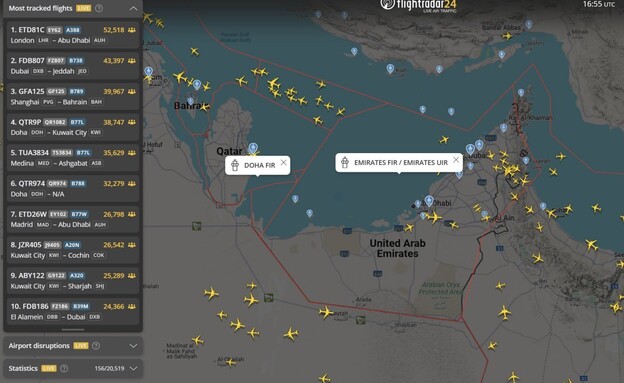The height and width of the screenshot is (383, 624).
Task: Expand the Statistics section
Action: (x=133, y=369)
